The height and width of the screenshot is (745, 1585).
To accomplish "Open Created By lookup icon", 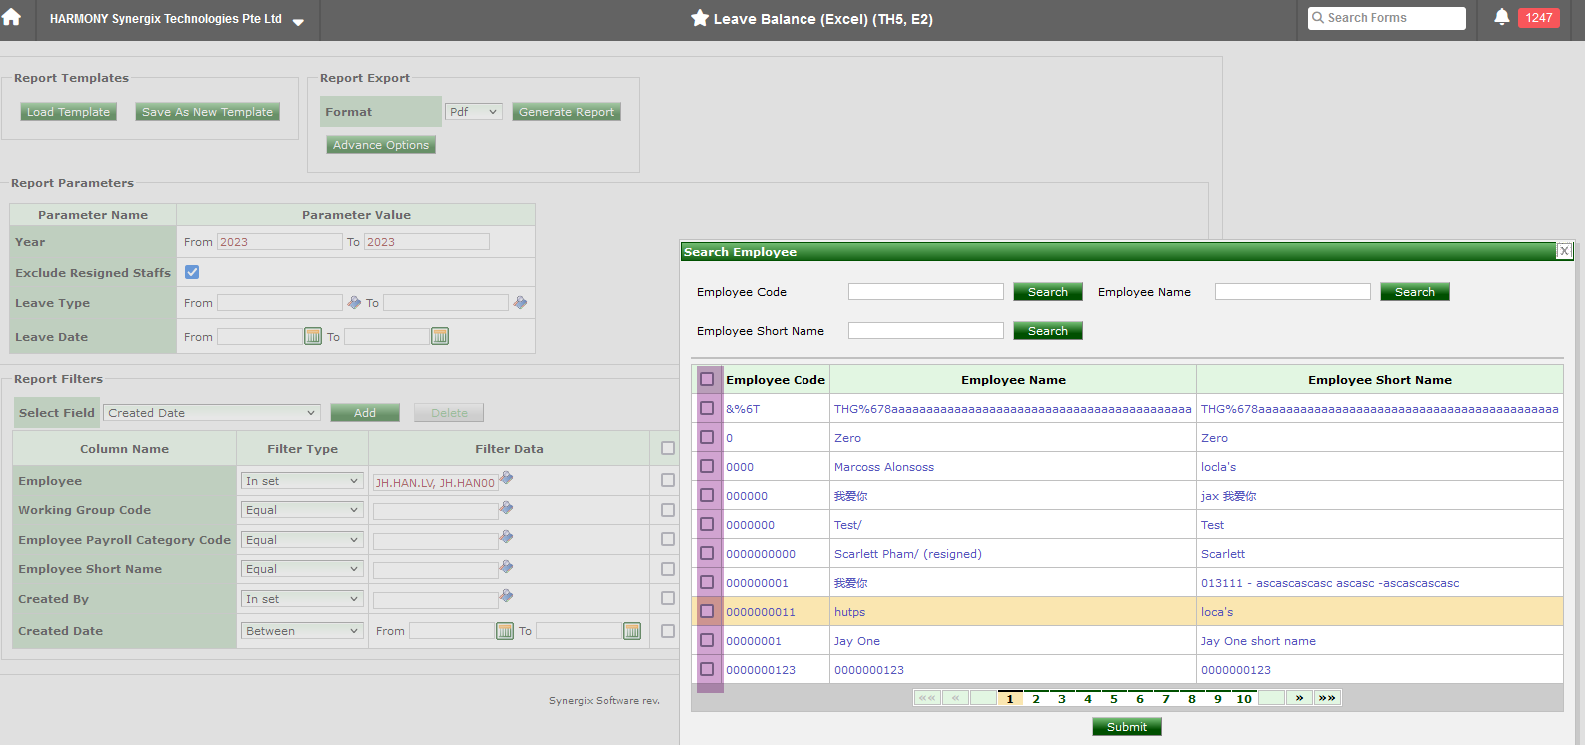I will pyautogui.click(x=507, y=596).
